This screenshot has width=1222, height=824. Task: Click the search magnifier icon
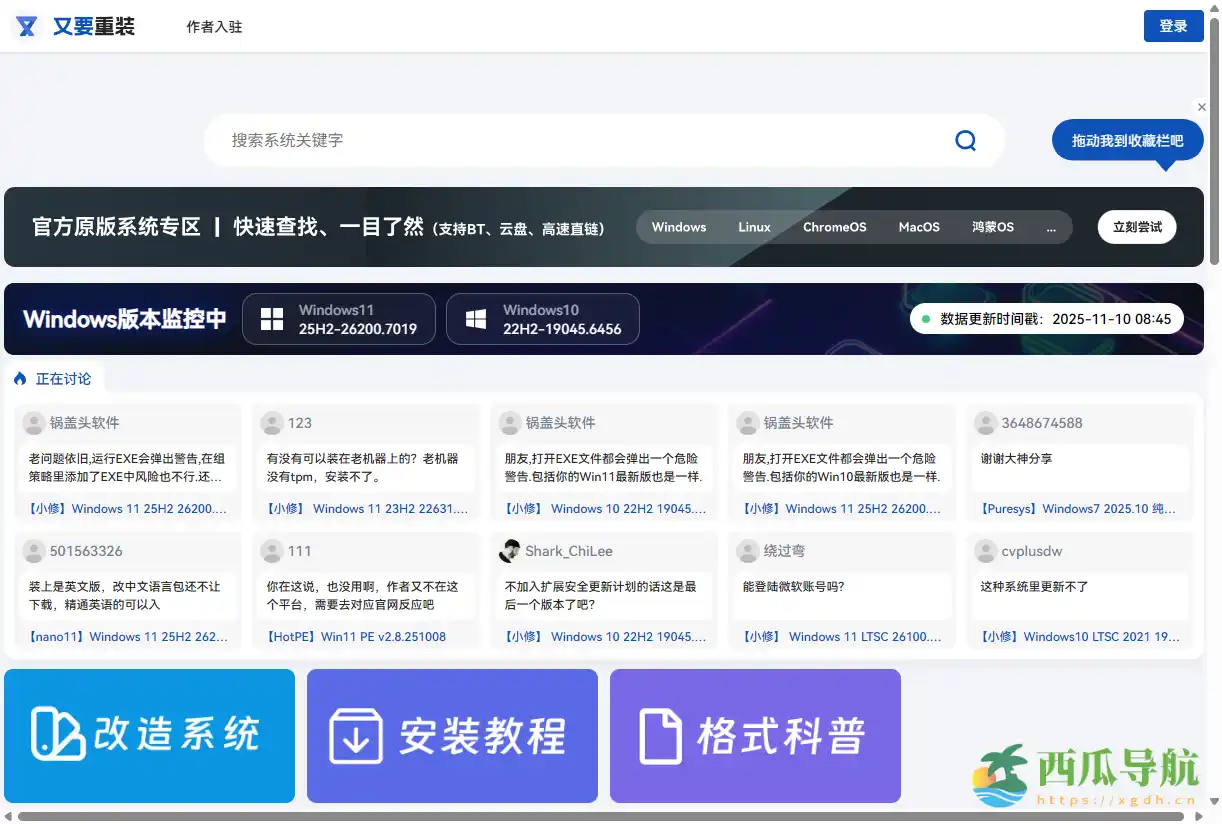coord(965,140)
